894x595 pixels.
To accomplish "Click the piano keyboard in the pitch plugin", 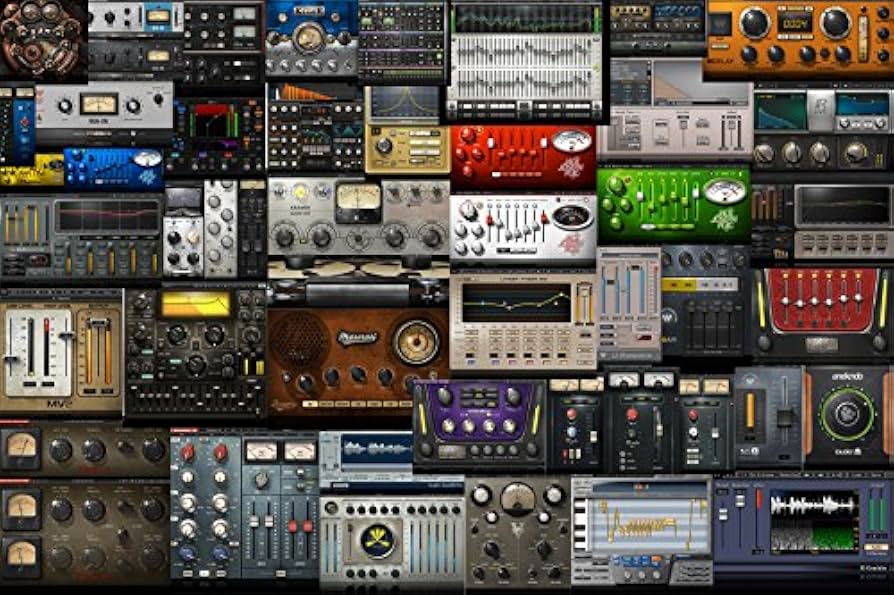I will [580, 524].
